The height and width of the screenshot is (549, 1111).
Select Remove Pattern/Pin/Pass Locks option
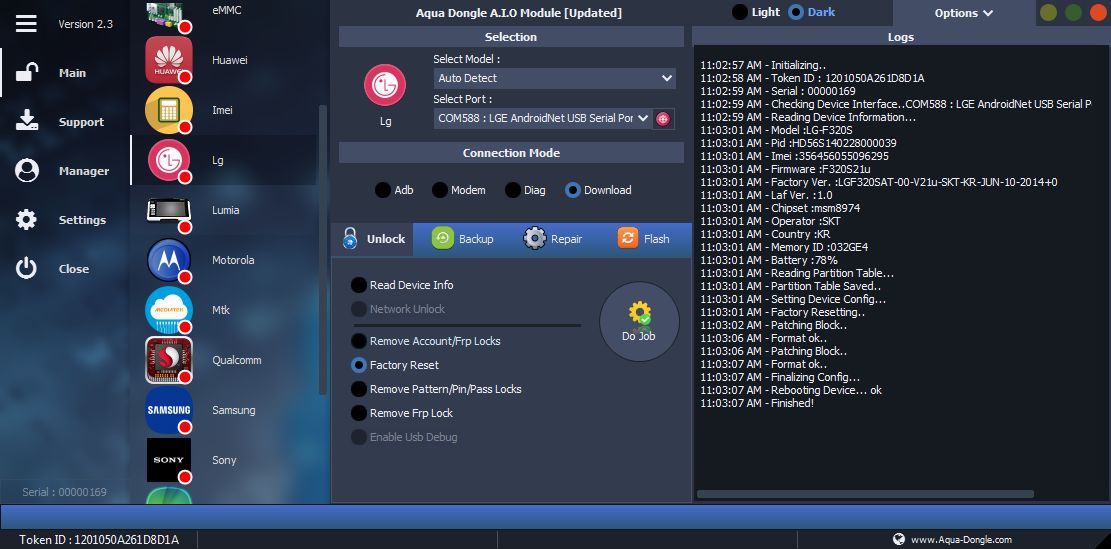(x=436, y=389)
